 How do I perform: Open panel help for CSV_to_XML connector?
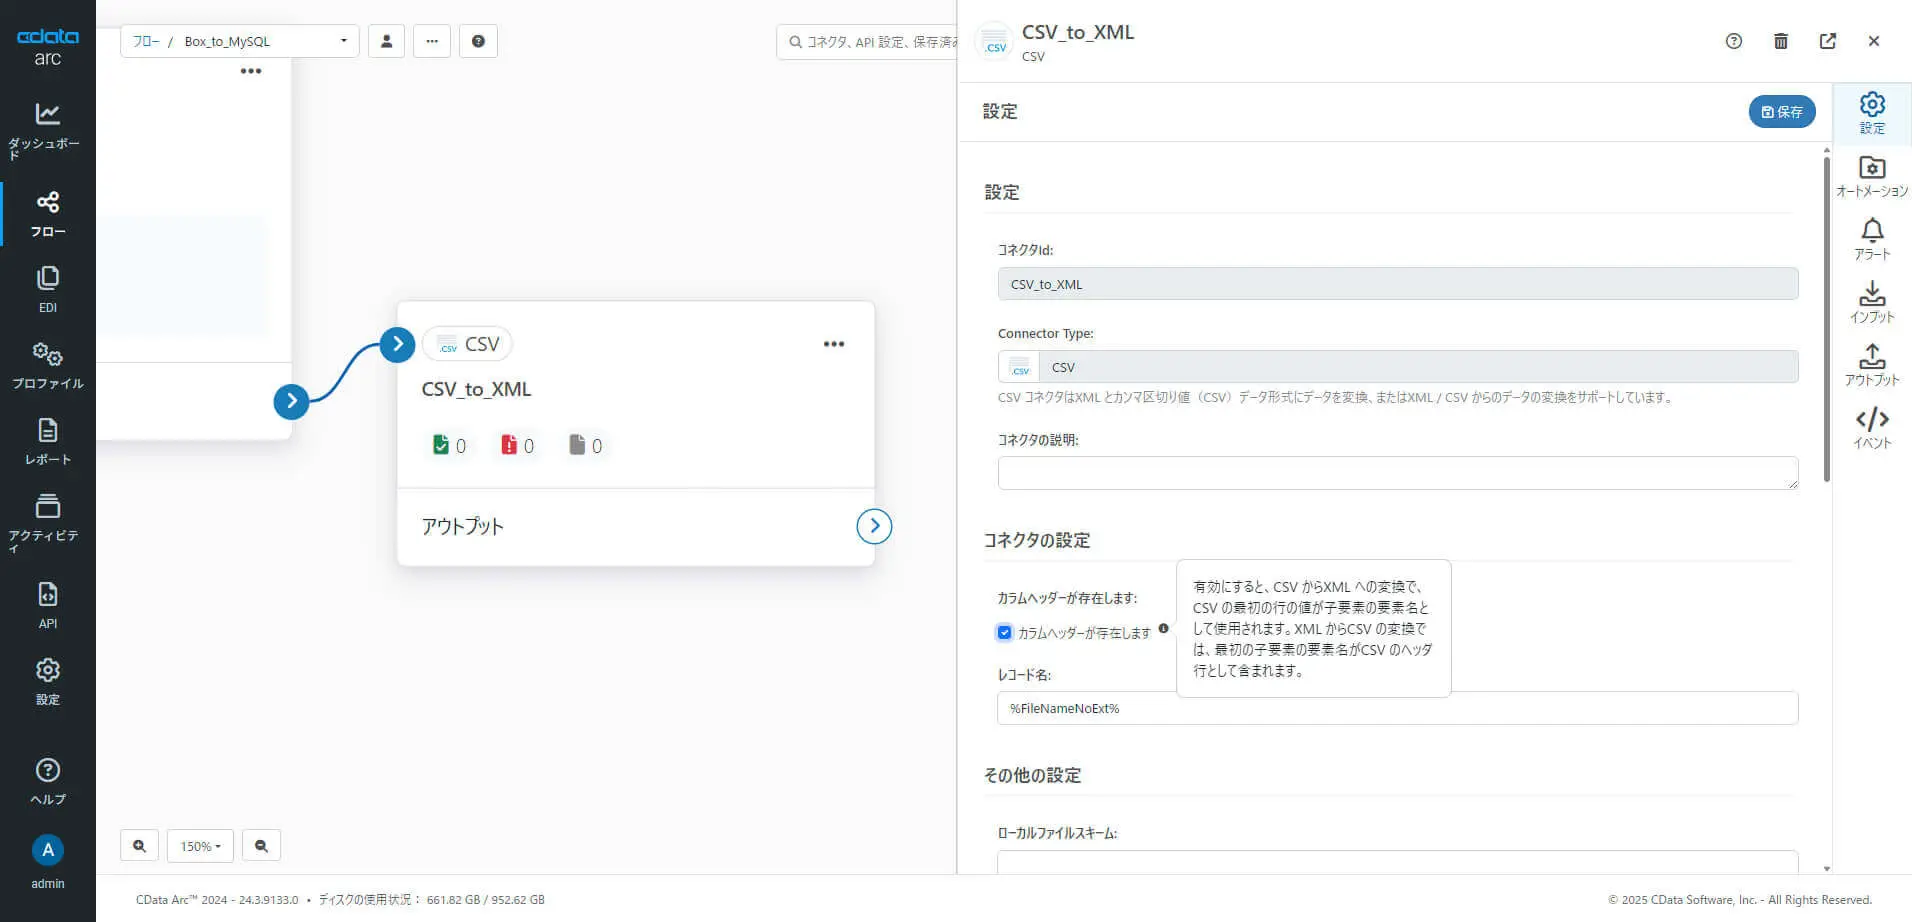pyautogui.click(x=1734, y=41)
